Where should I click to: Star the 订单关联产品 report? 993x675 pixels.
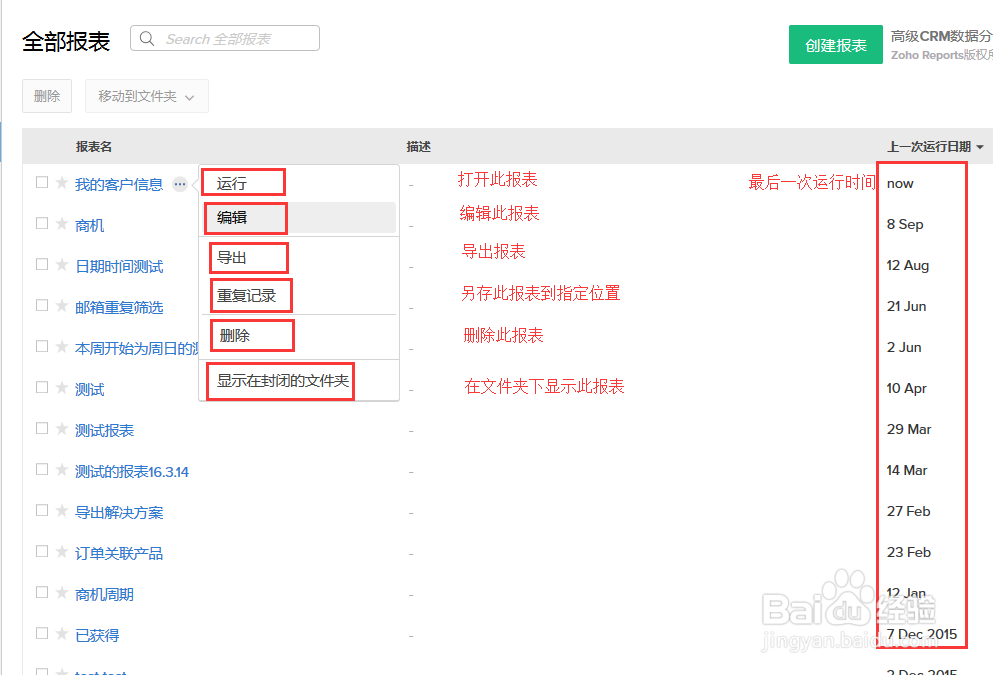coord(62,552)
